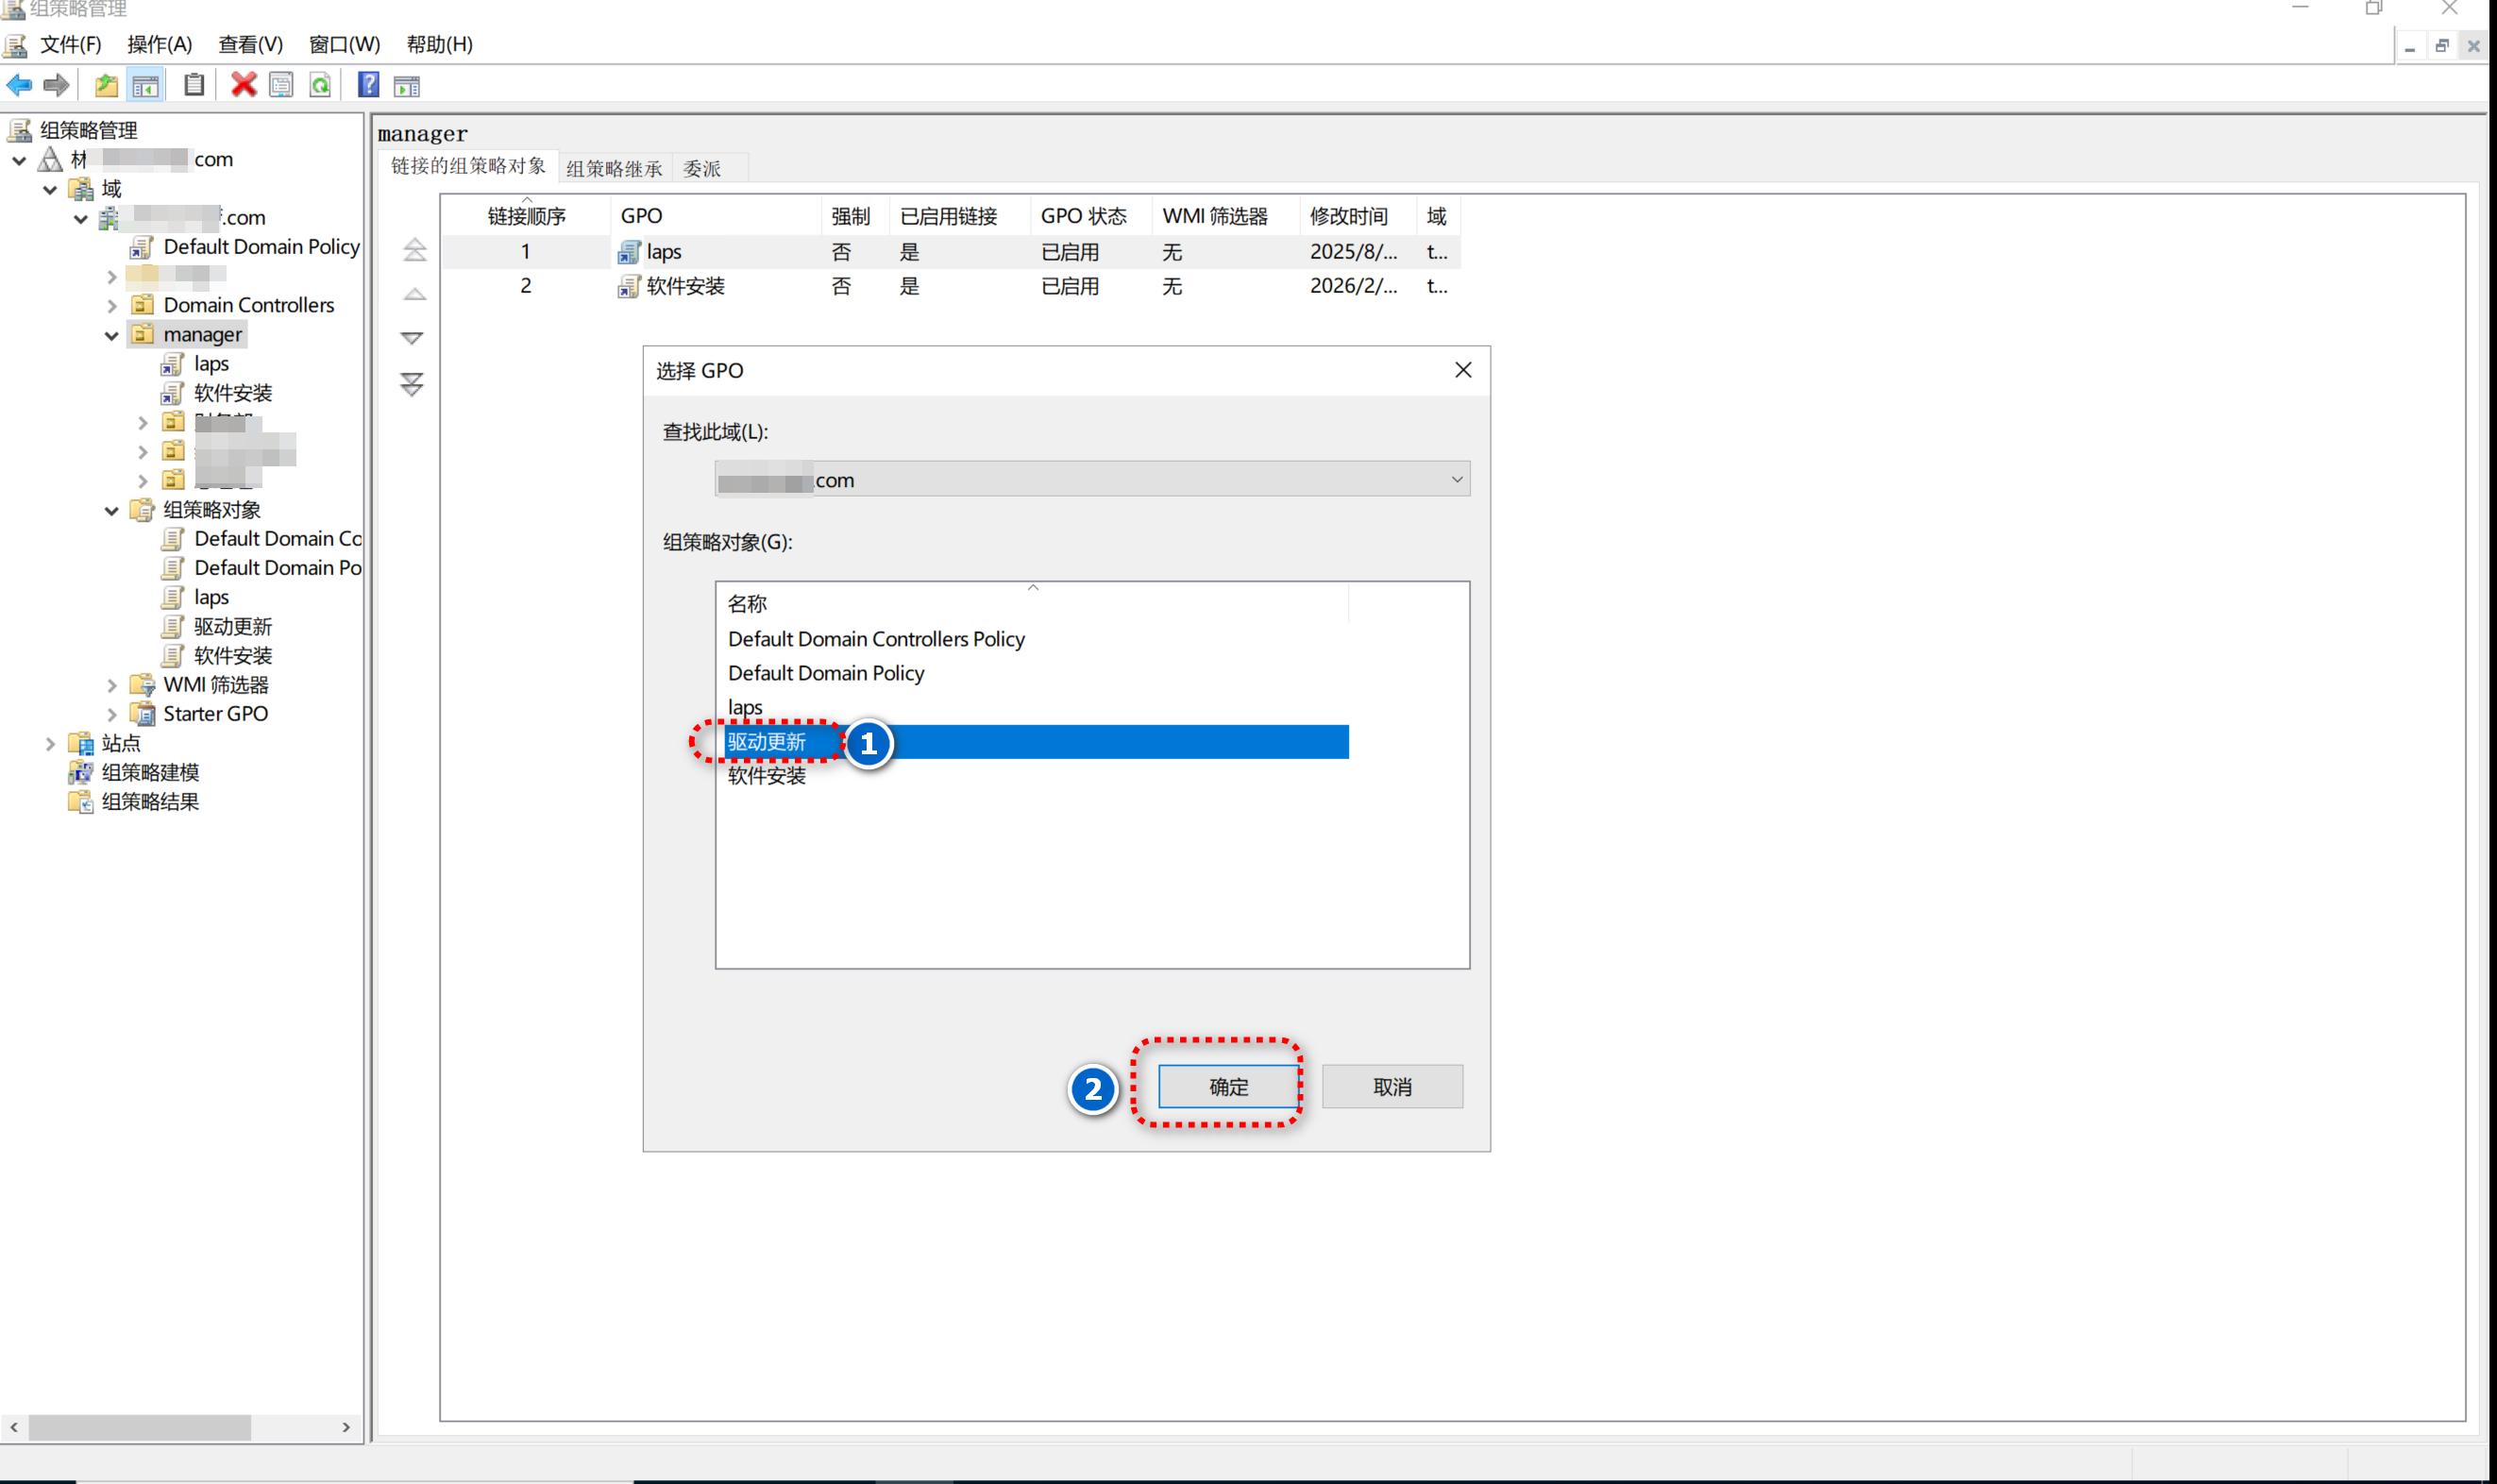Click the Up one level folder icon
Image resolution: width=2497 pixels, height=1484 pixels.
point(106,86)
